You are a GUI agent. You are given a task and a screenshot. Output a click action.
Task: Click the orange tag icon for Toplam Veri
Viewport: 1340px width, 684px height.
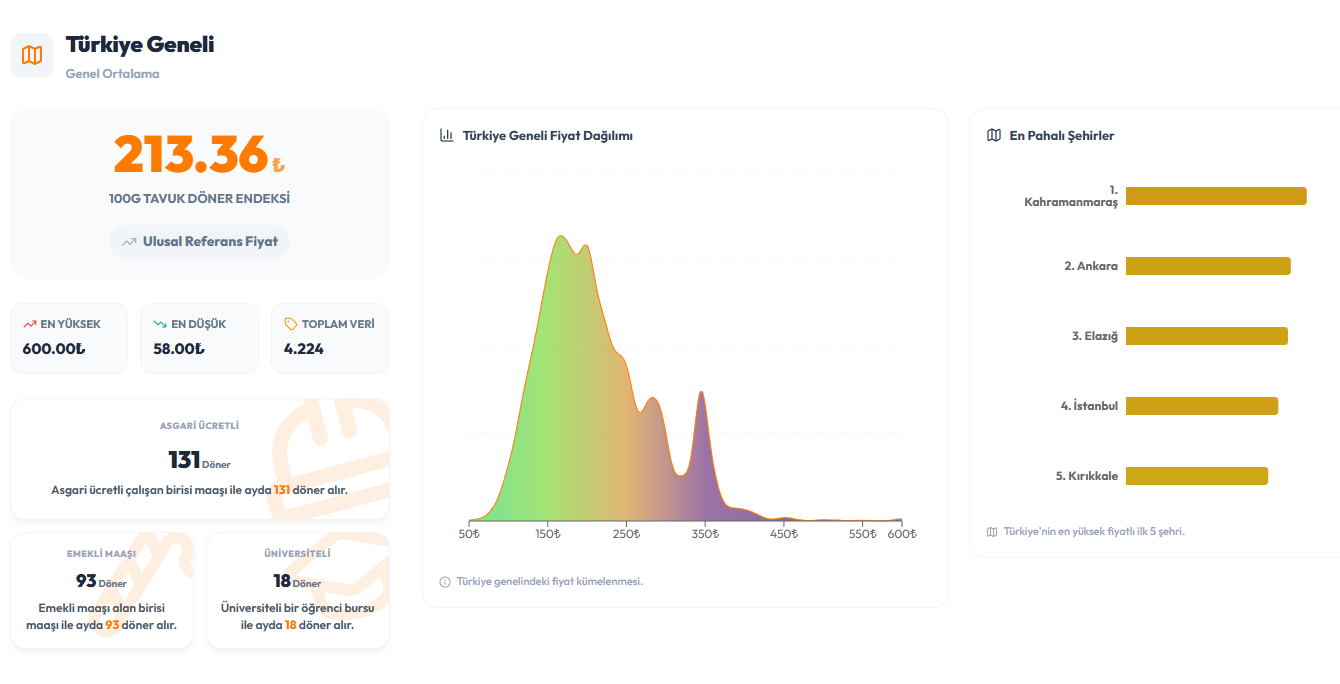pyautogui.click(x=291, y=324)
